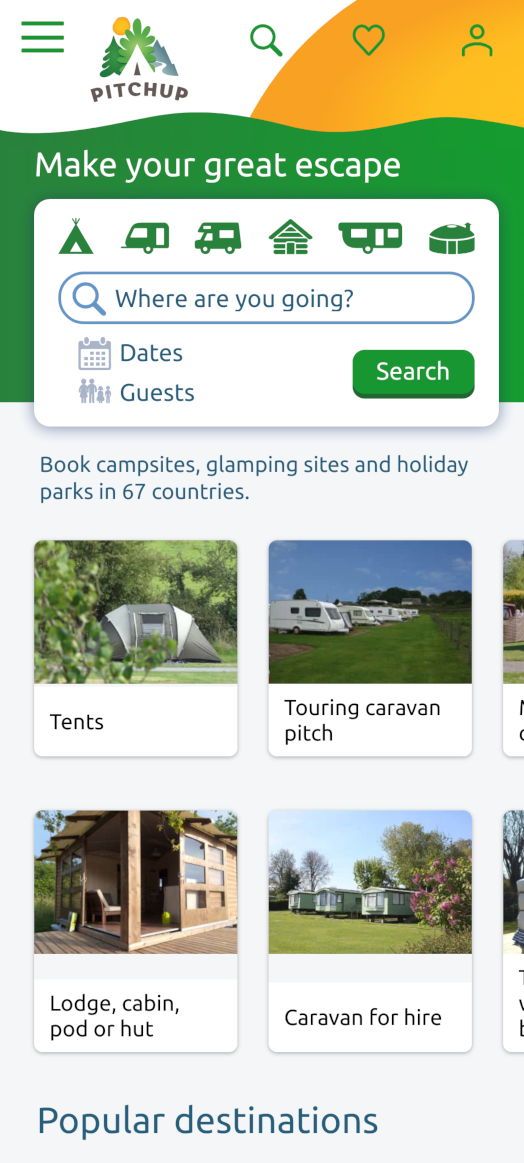Open the Guests selector

pyautogui.click(x=137, y=392)
